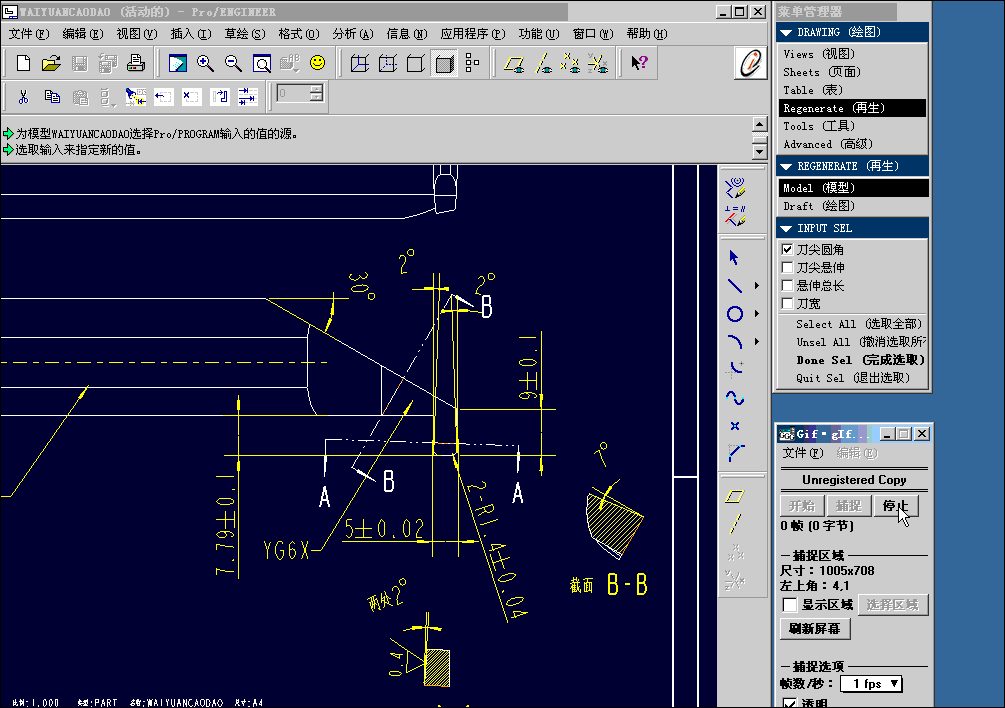Image resolution: width=1005 pixels, height=708 pixels.
Task: Click the copy icon
Action: click(x=52, y=97)
